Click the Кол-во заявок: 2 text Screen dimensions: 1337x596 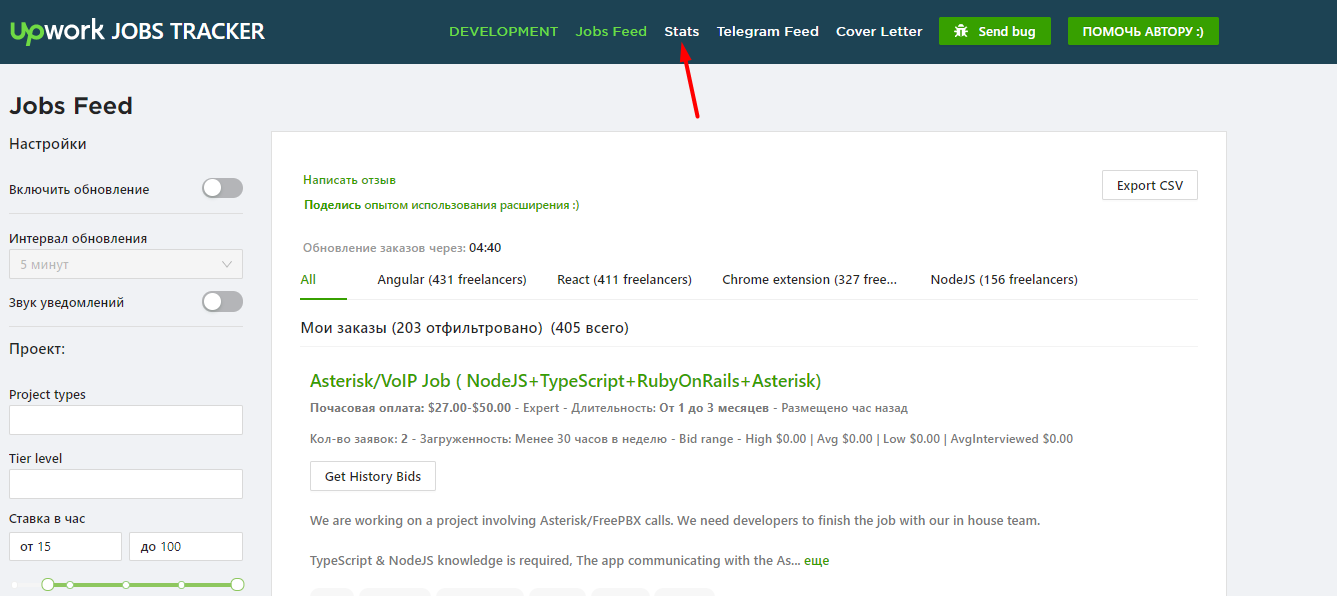pyautogui.click(x=359, y=439)
